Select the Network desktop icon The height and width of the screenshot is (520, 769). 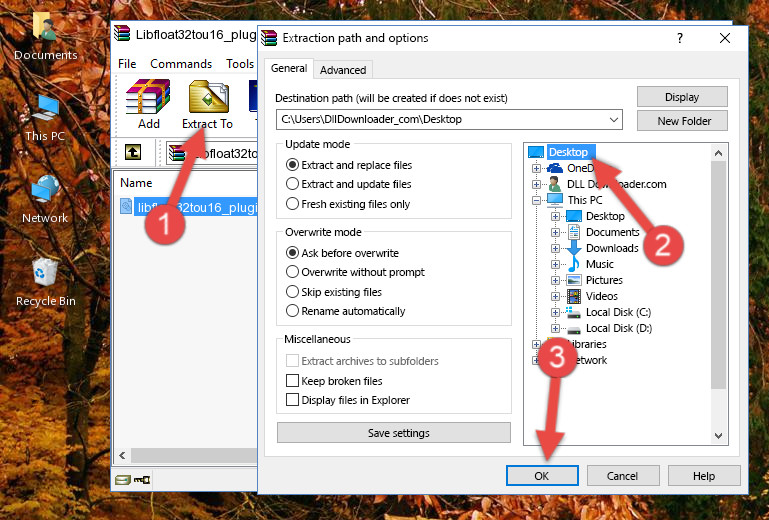coord(45,199)
